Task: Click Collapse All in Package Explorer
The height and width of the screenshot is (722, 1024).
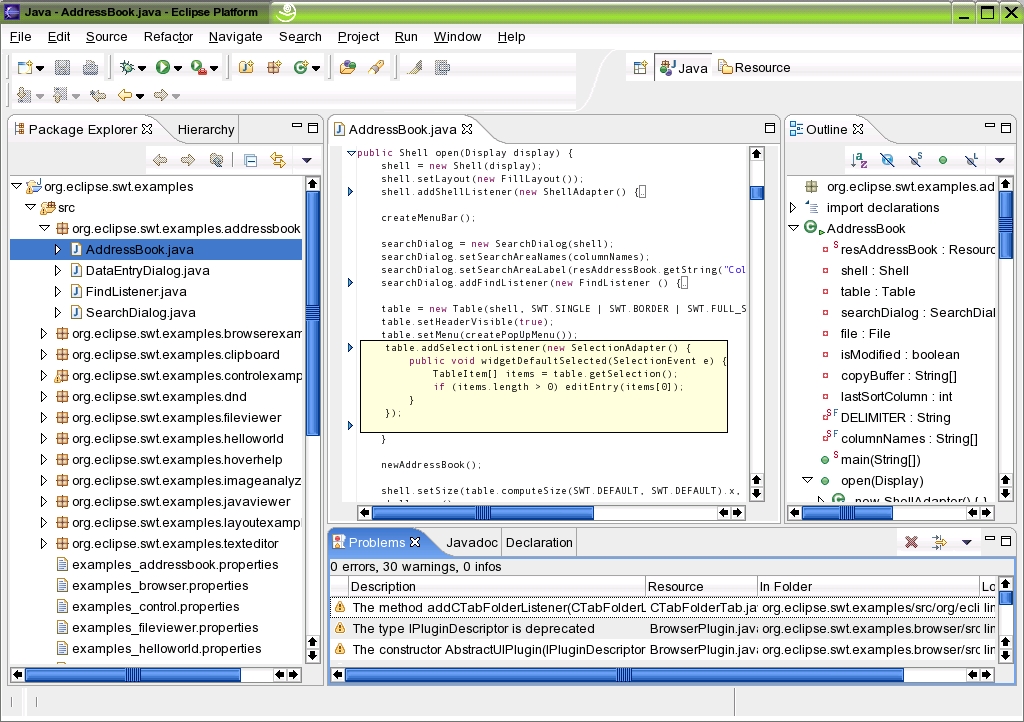Action: click(x=251, y=160)
